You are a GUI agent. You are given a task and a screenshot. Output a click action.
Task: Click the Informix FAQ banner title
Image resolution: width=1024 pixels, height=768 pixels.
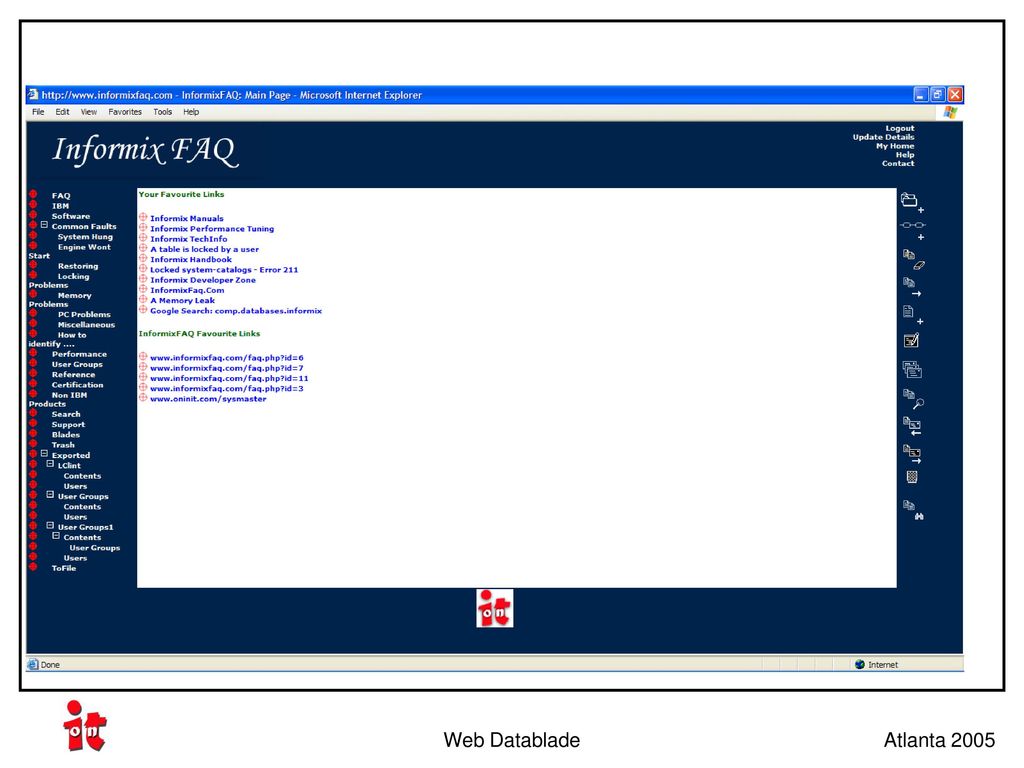(145, 150)
